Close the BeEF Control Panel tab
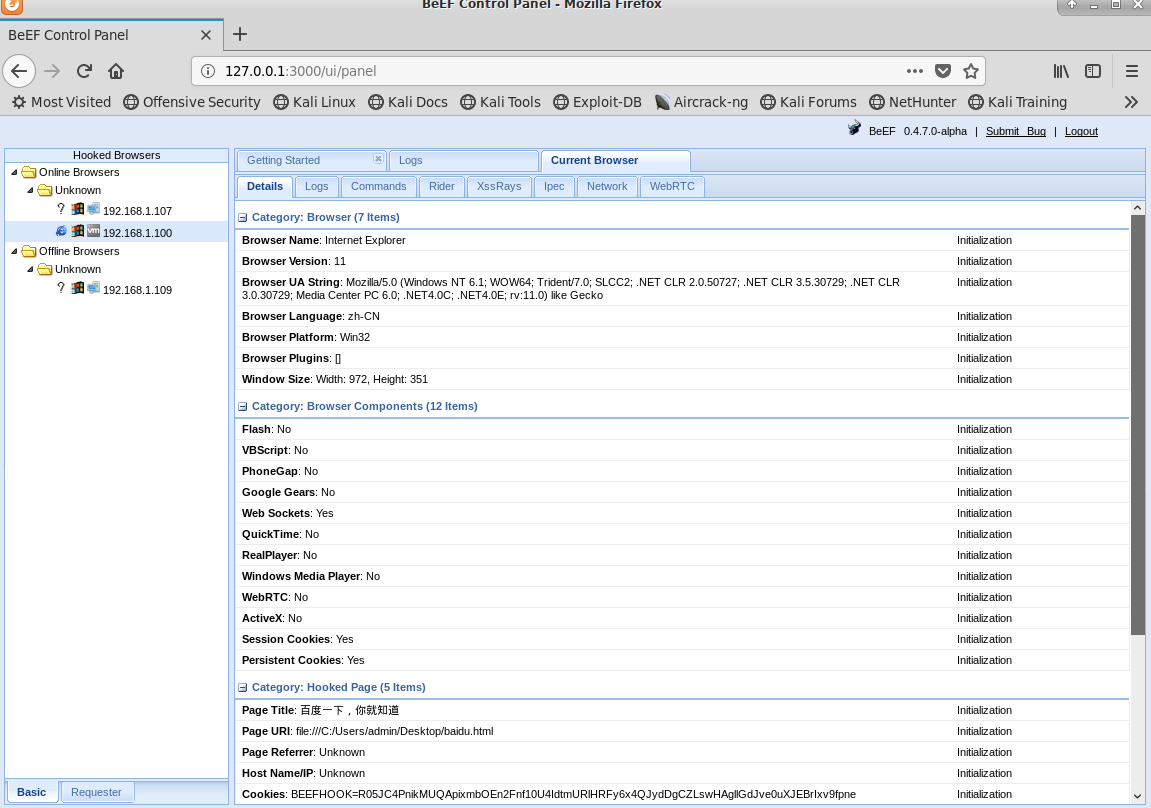This screenshot has width=1151, height=808. [206, 35]
